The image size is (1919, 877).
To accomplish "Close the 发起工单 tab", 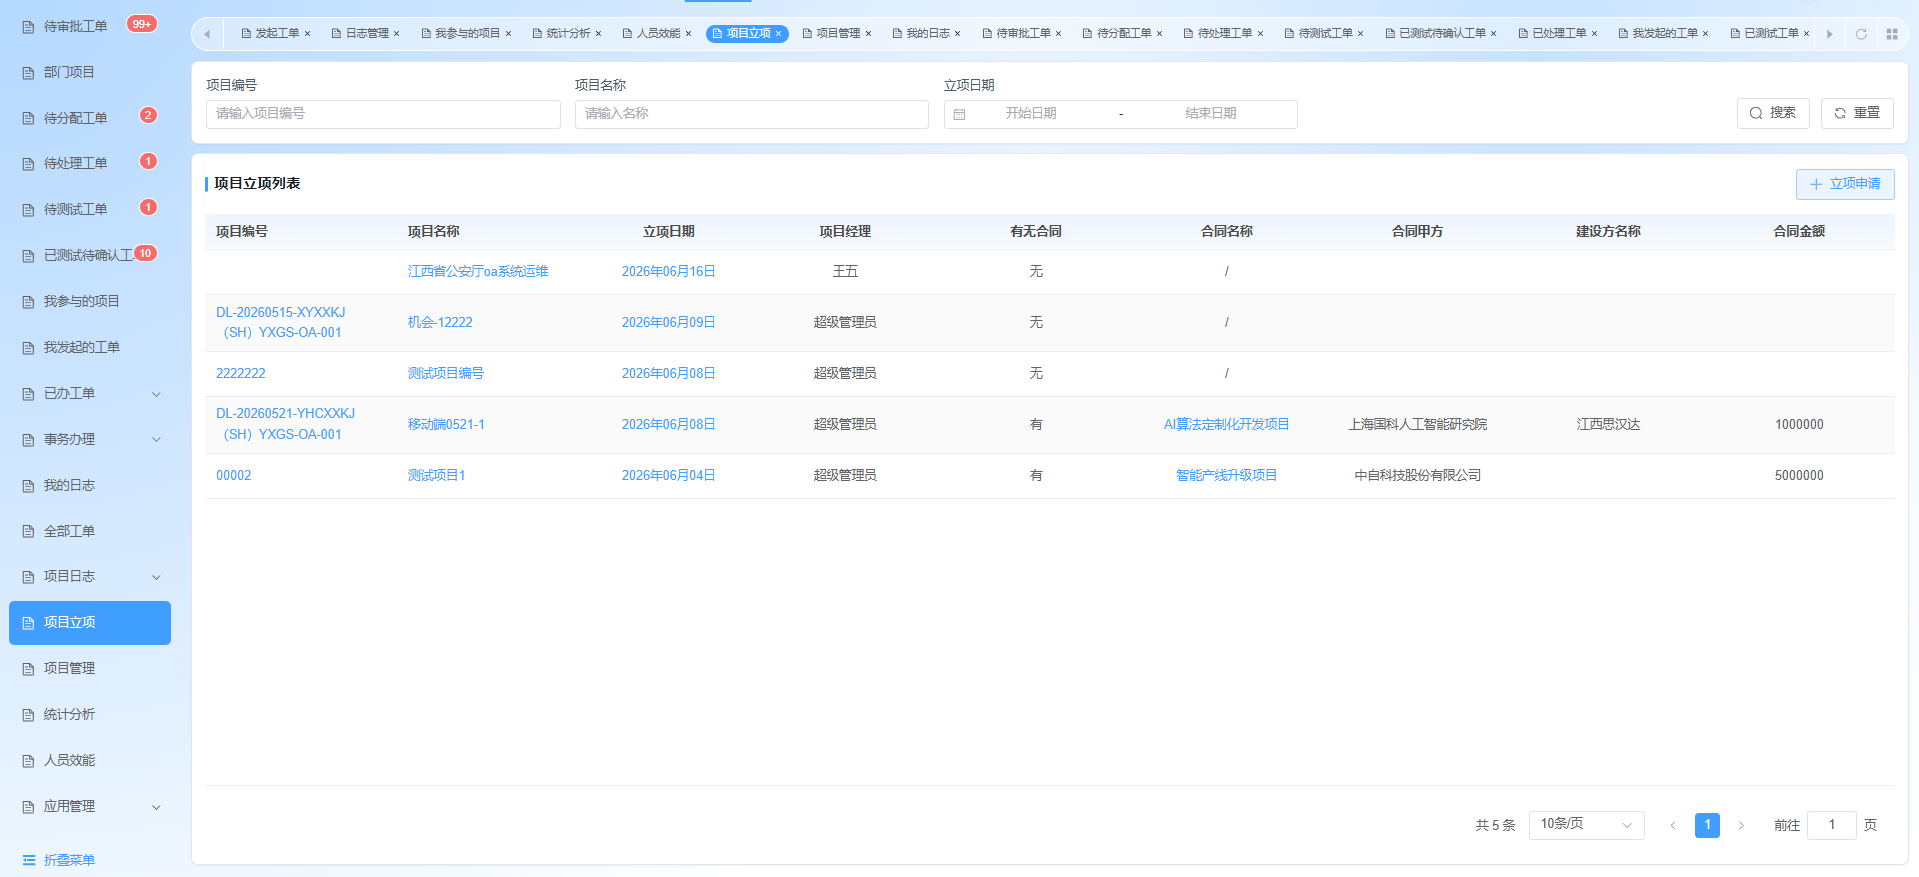I will tap(308, 34).
